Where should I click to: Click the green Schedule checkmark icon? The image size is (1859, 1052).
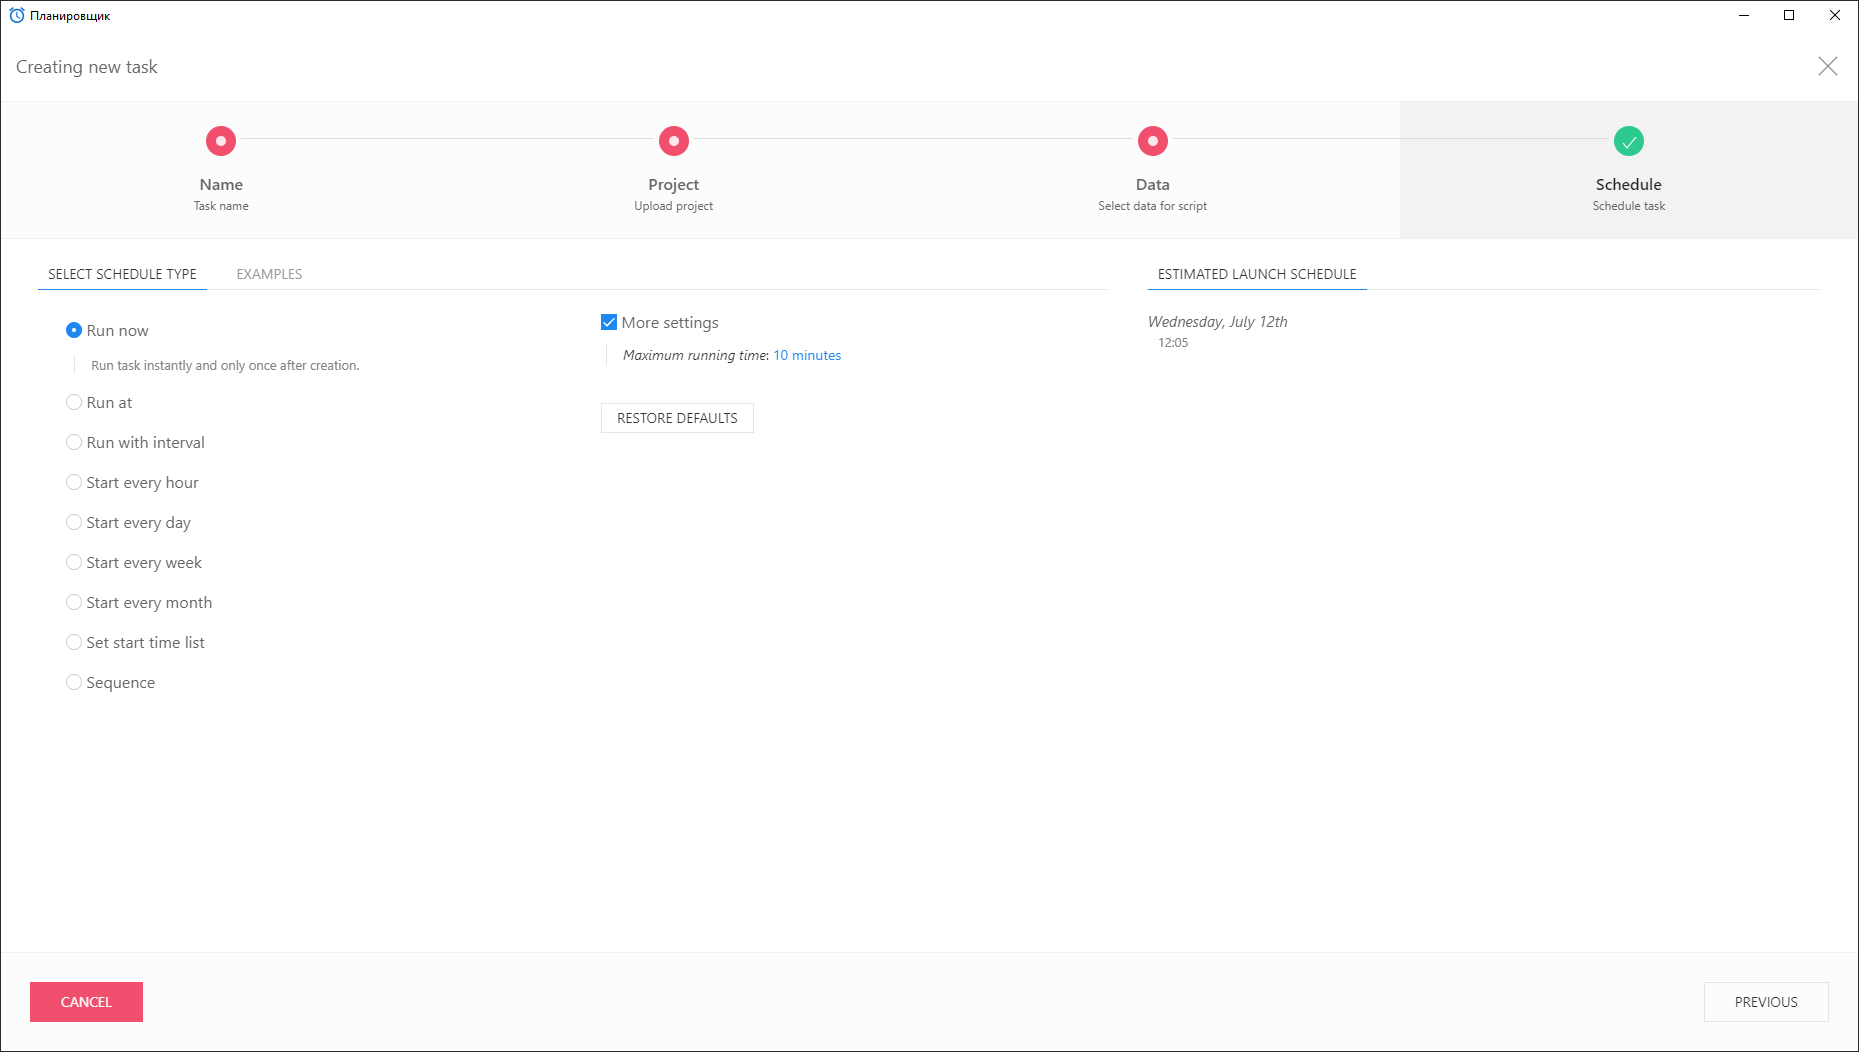tap(1628, 141)
